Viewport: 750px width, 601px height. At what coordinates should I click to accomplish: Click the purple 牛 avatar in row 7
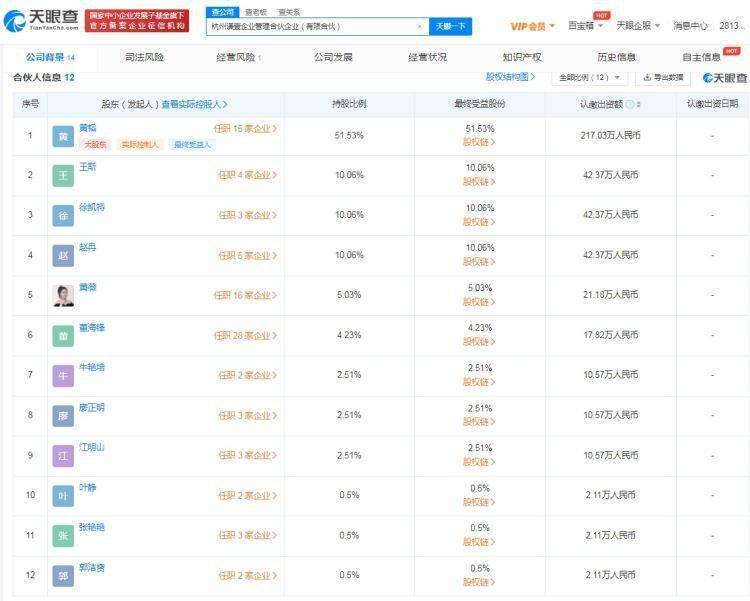tap(63, 376)
